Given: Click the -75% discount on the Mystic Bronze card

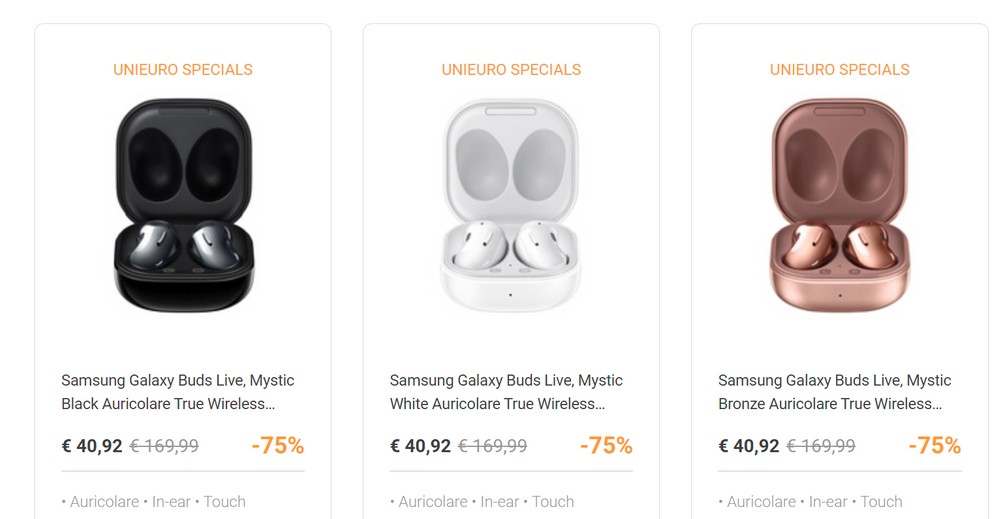Looking at the screenshot, I should click(934, 446).
